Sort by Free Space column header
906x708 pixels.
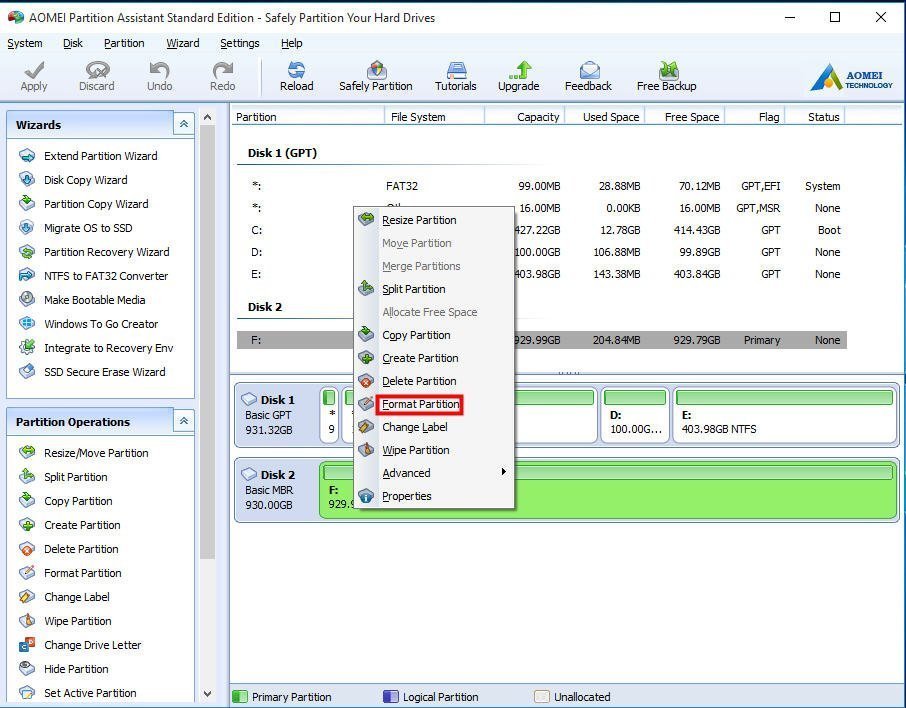(685, 117)
